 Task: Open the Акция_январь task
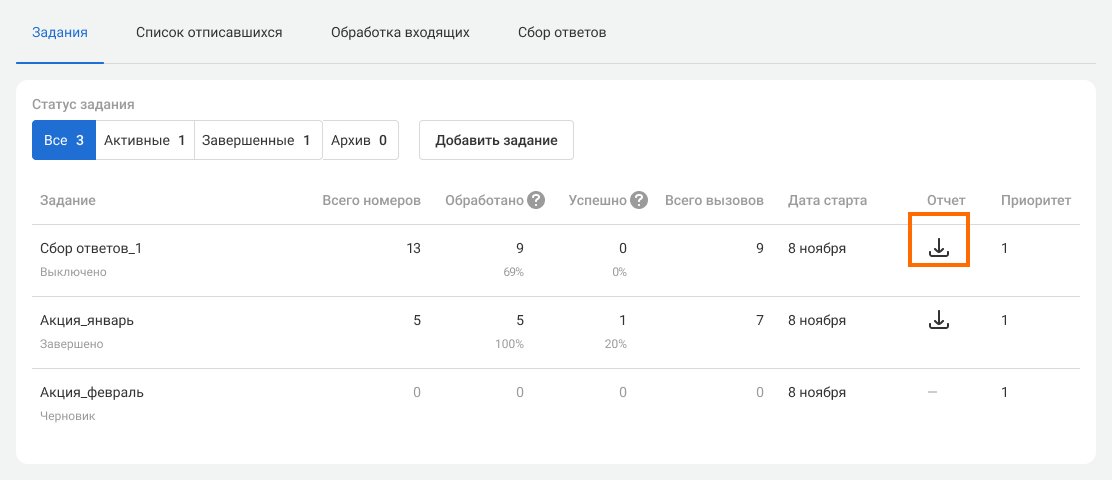[x=87, y=320]
